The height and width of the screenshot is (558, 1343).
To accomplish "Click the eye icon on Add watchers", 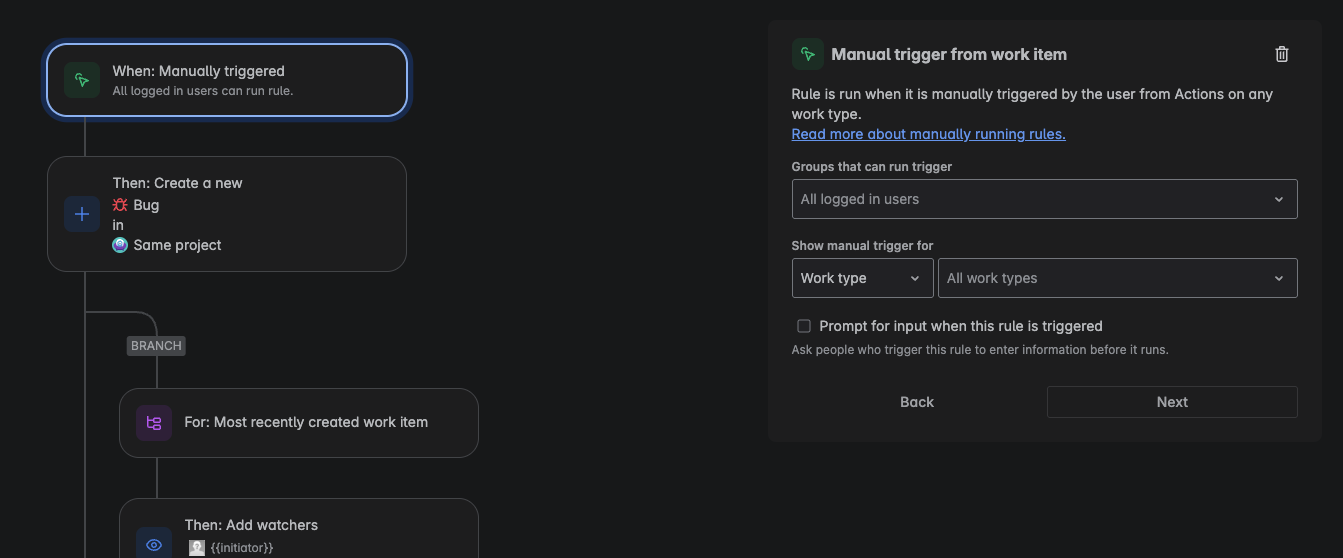I will (x=154, y=545).
